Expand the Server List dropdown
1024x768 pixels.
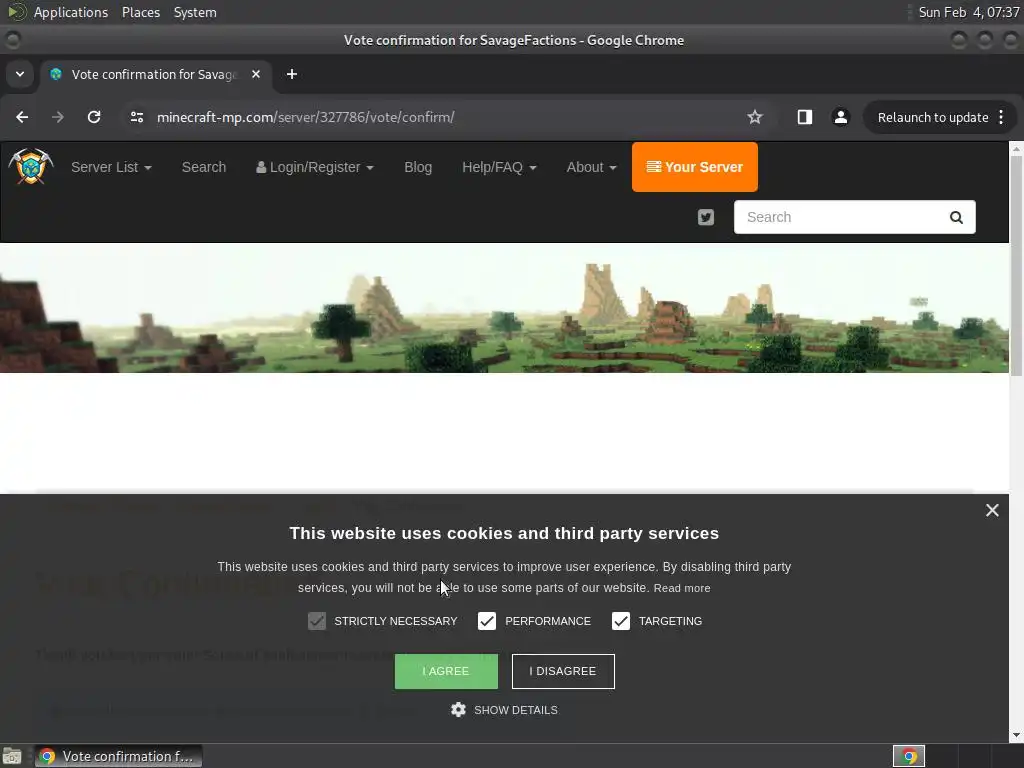pyautogui.click(x=111, y=167)
